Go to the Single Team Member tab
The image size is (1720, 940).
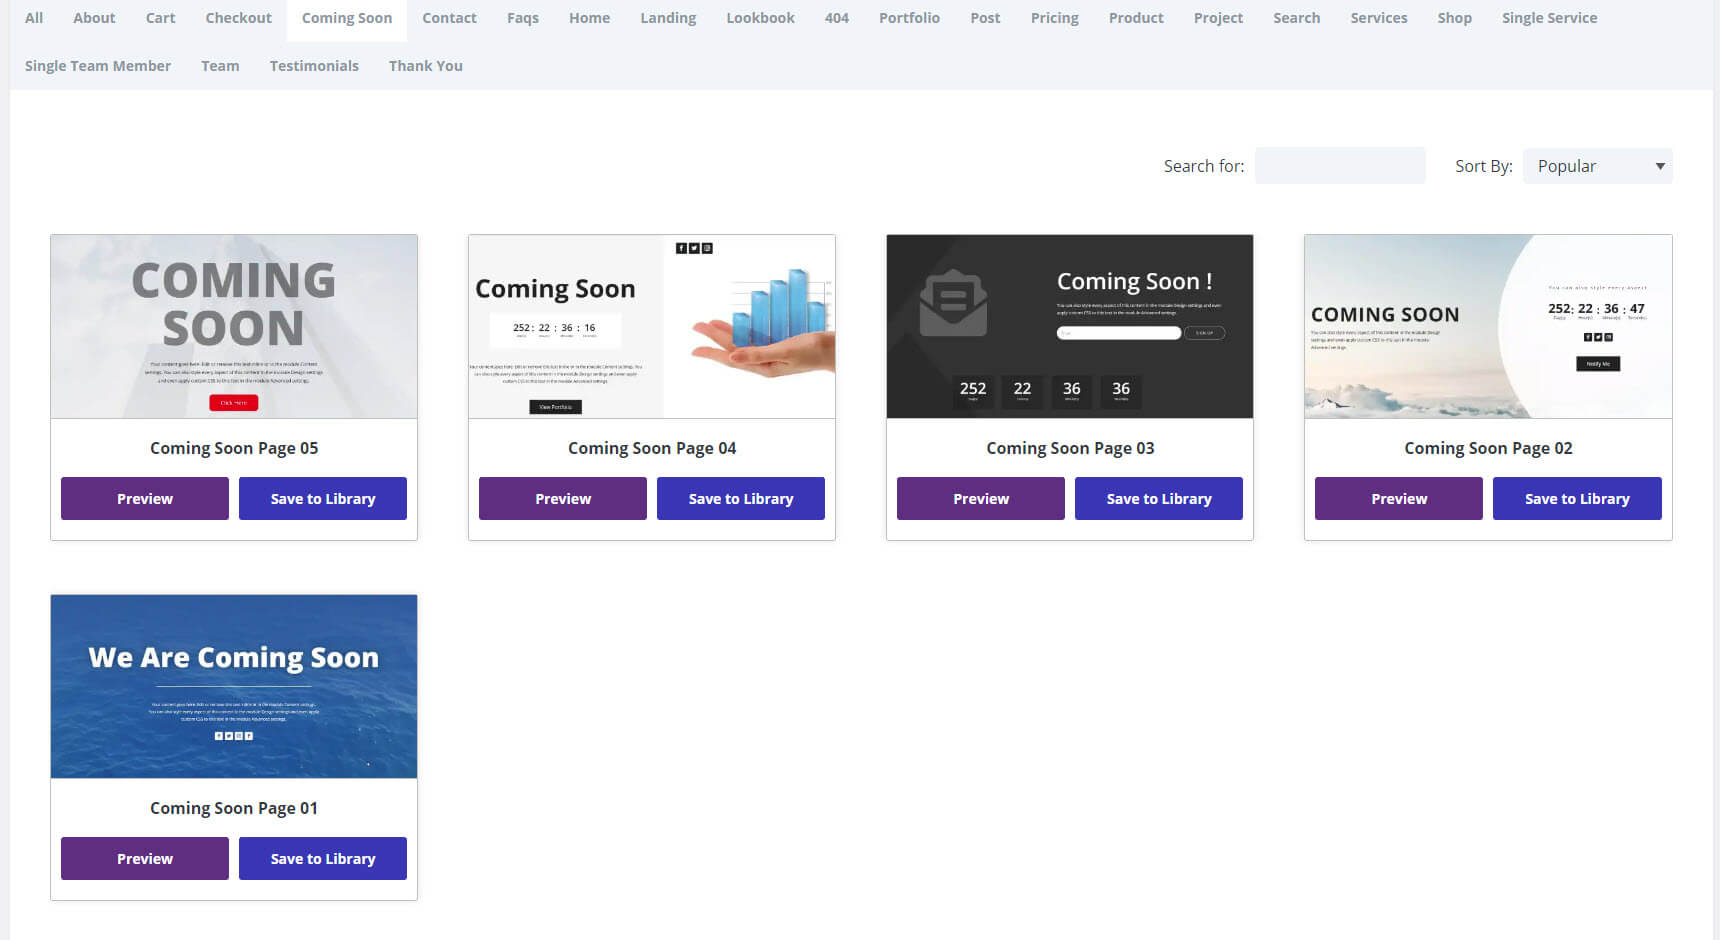click(98, 66)
